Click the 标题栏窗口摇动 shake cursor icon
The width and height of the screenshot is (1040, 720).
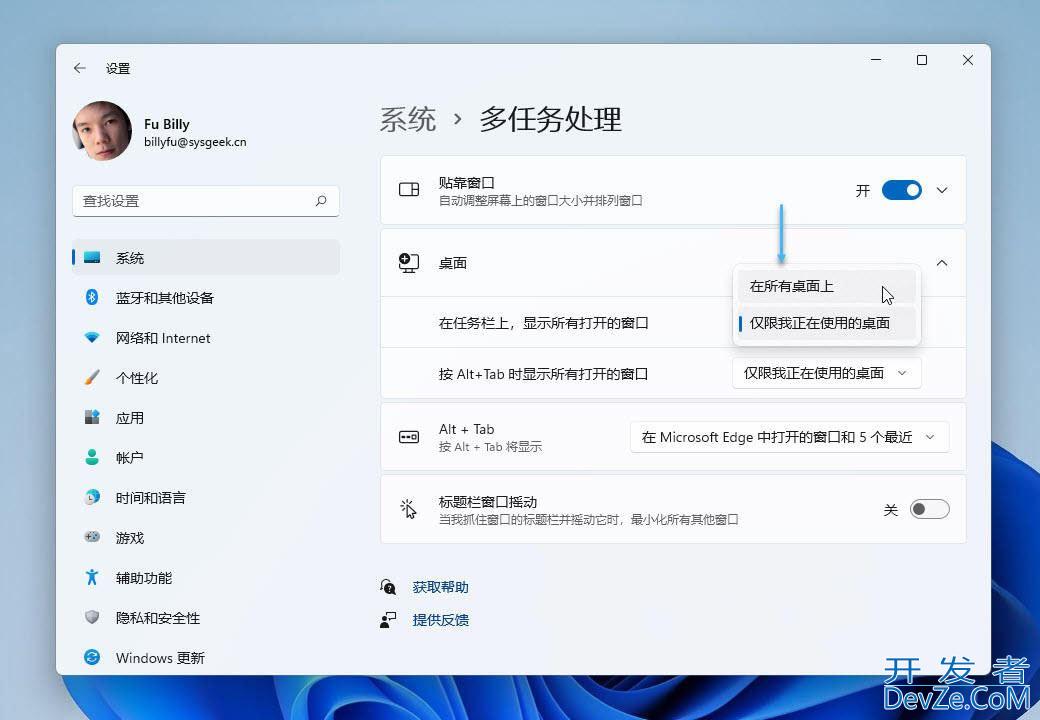[x=409, y=509]
